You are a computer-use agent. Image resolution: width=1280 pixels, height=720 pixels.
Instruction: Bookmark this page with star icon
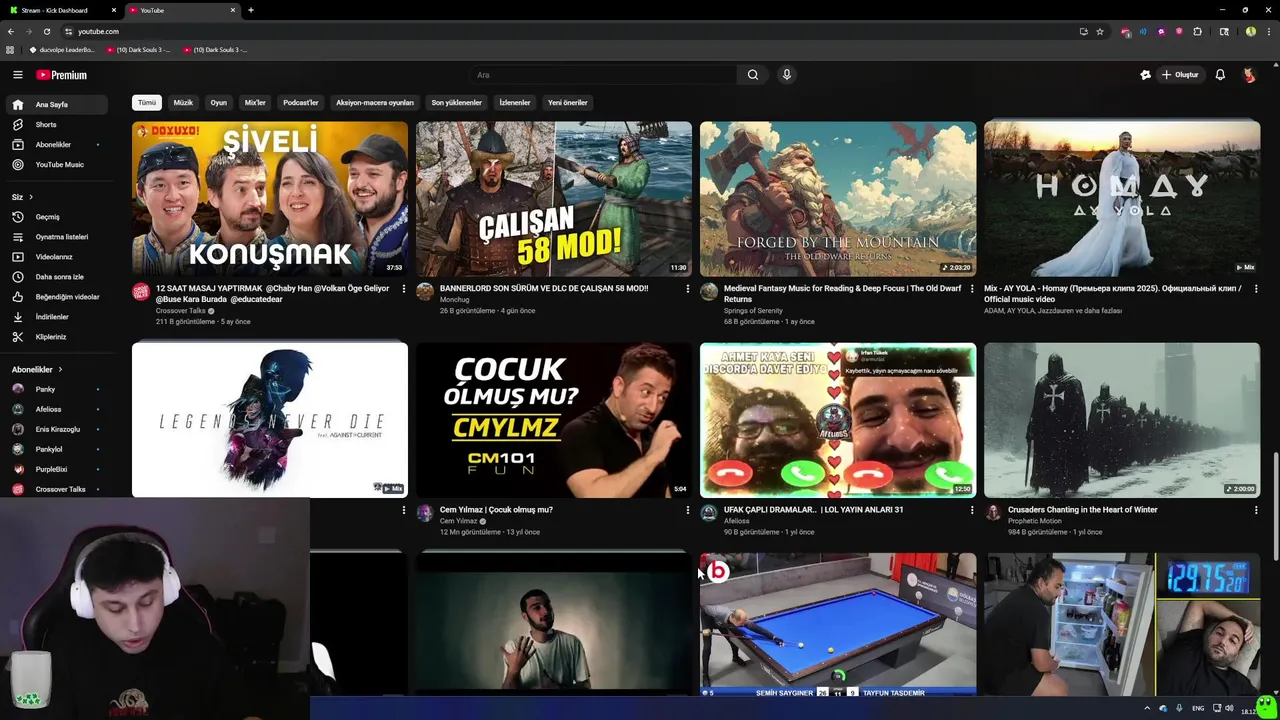point(1100,31)
